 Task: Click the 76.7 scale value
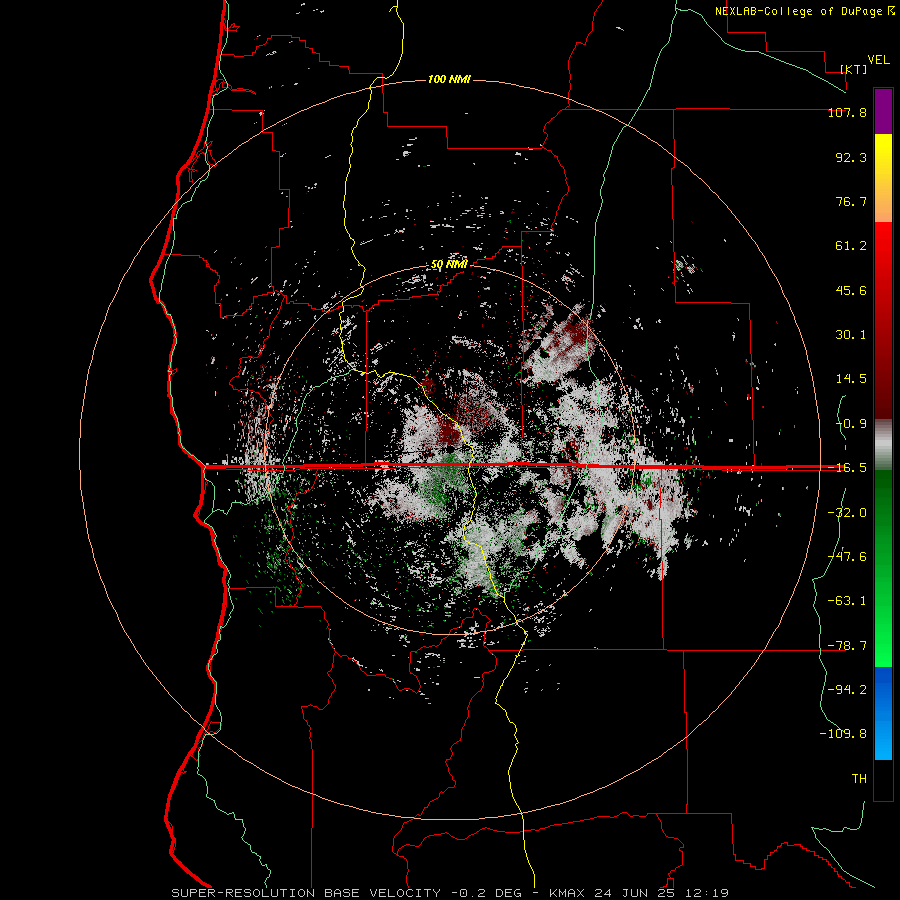(851, 201)
